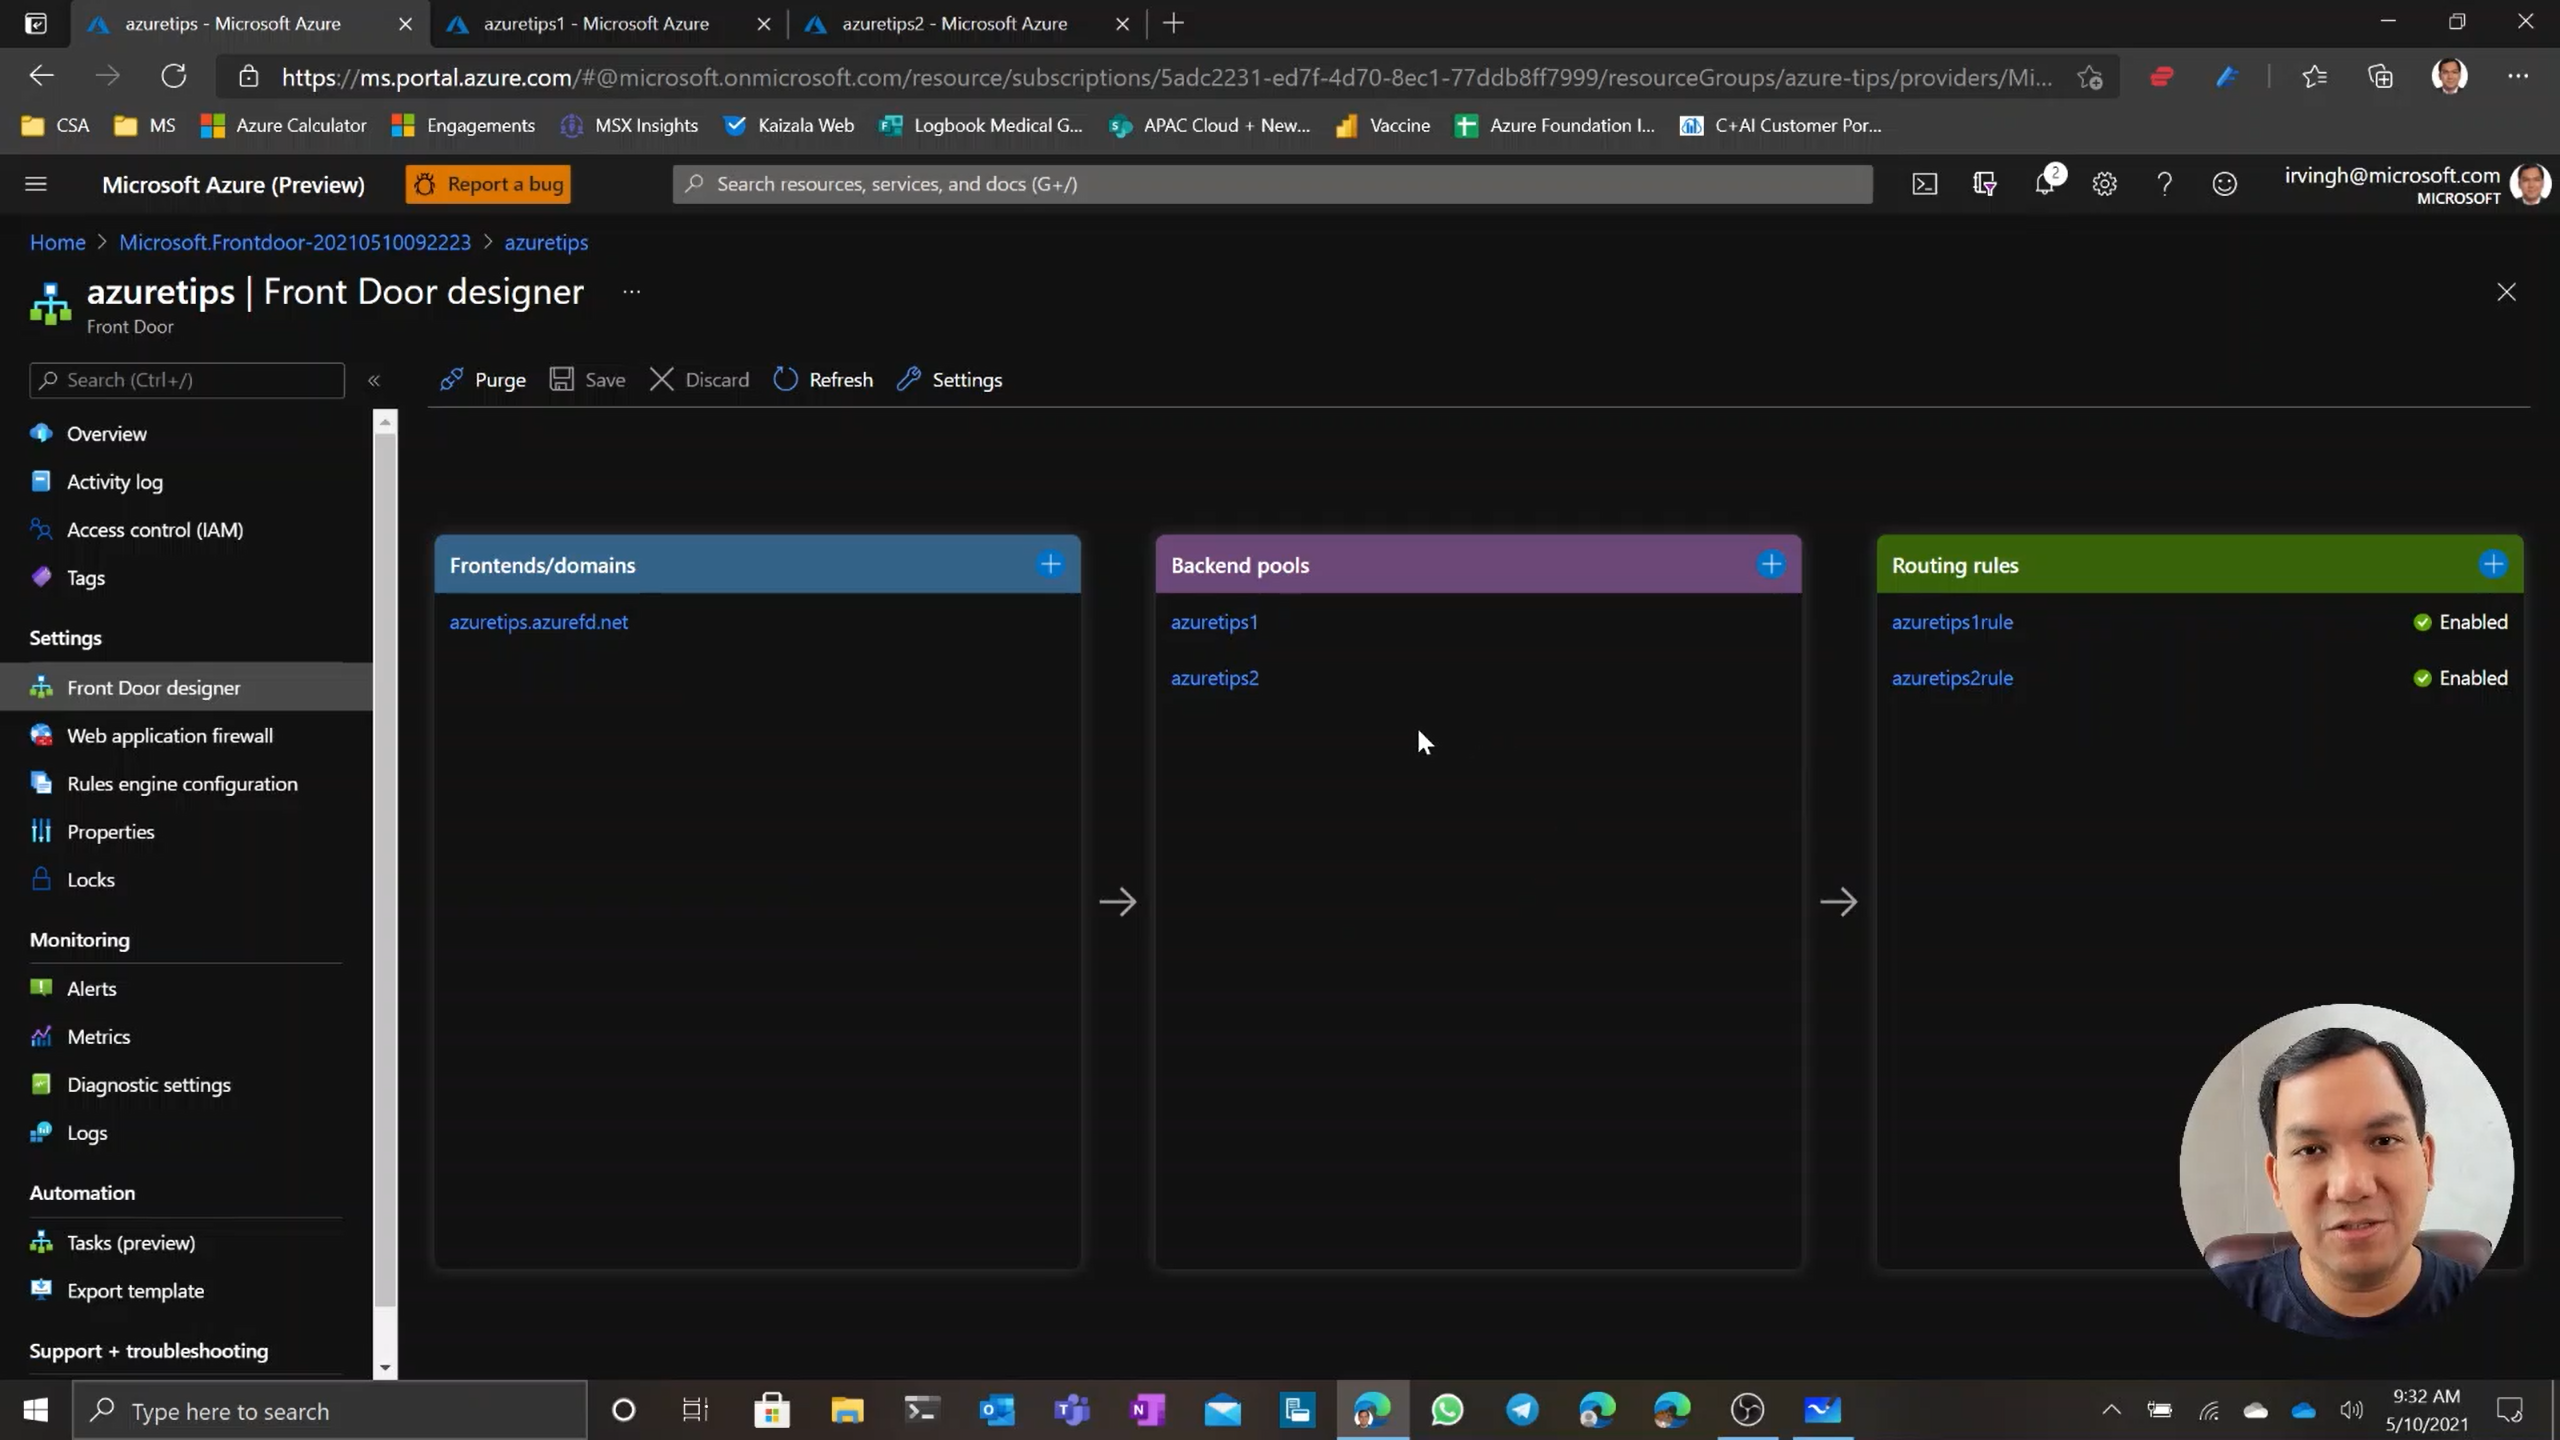The height and width of the screenshot is (1440, 2560).
Task: Open portal settings gear icon
Action: pyautogui.click(x=2105, y=184)
